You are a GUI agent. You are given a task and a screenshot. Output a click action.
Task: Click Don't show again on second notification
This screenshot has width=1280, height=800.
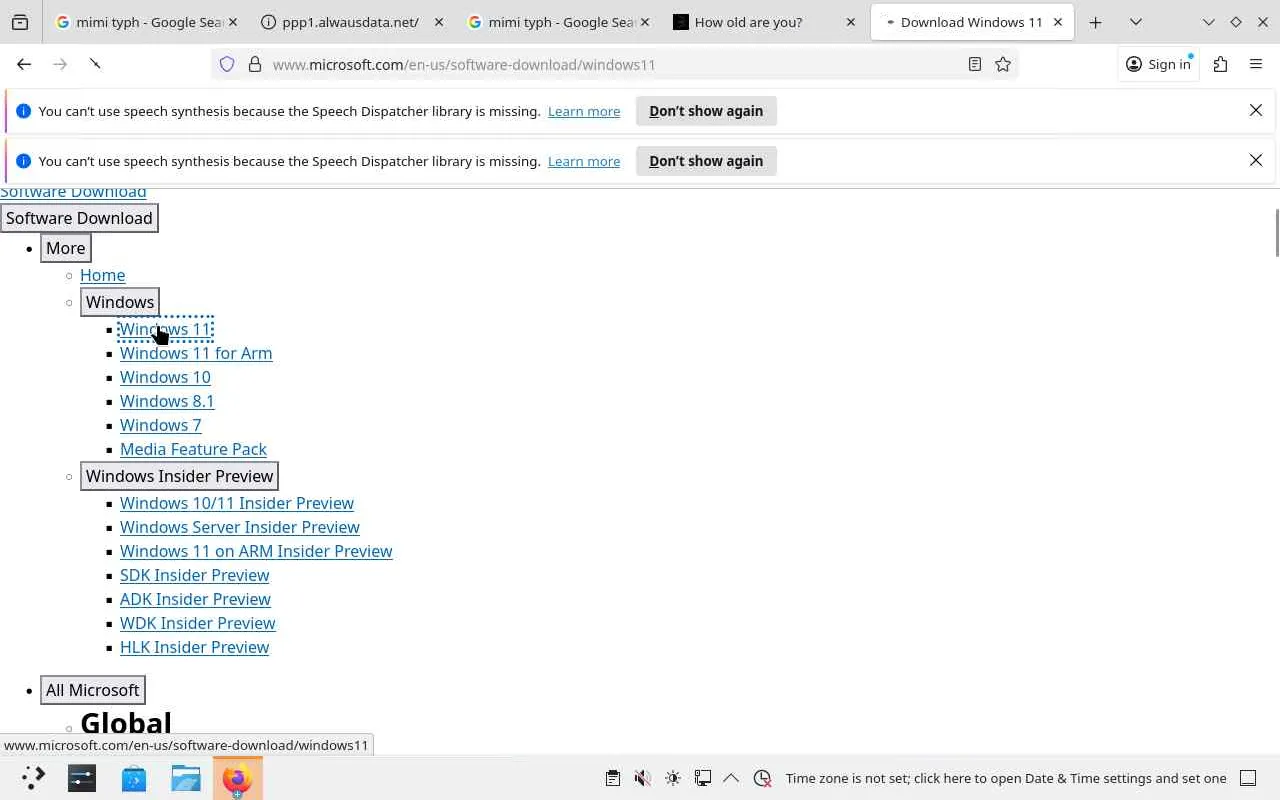(x=706, y=161)
